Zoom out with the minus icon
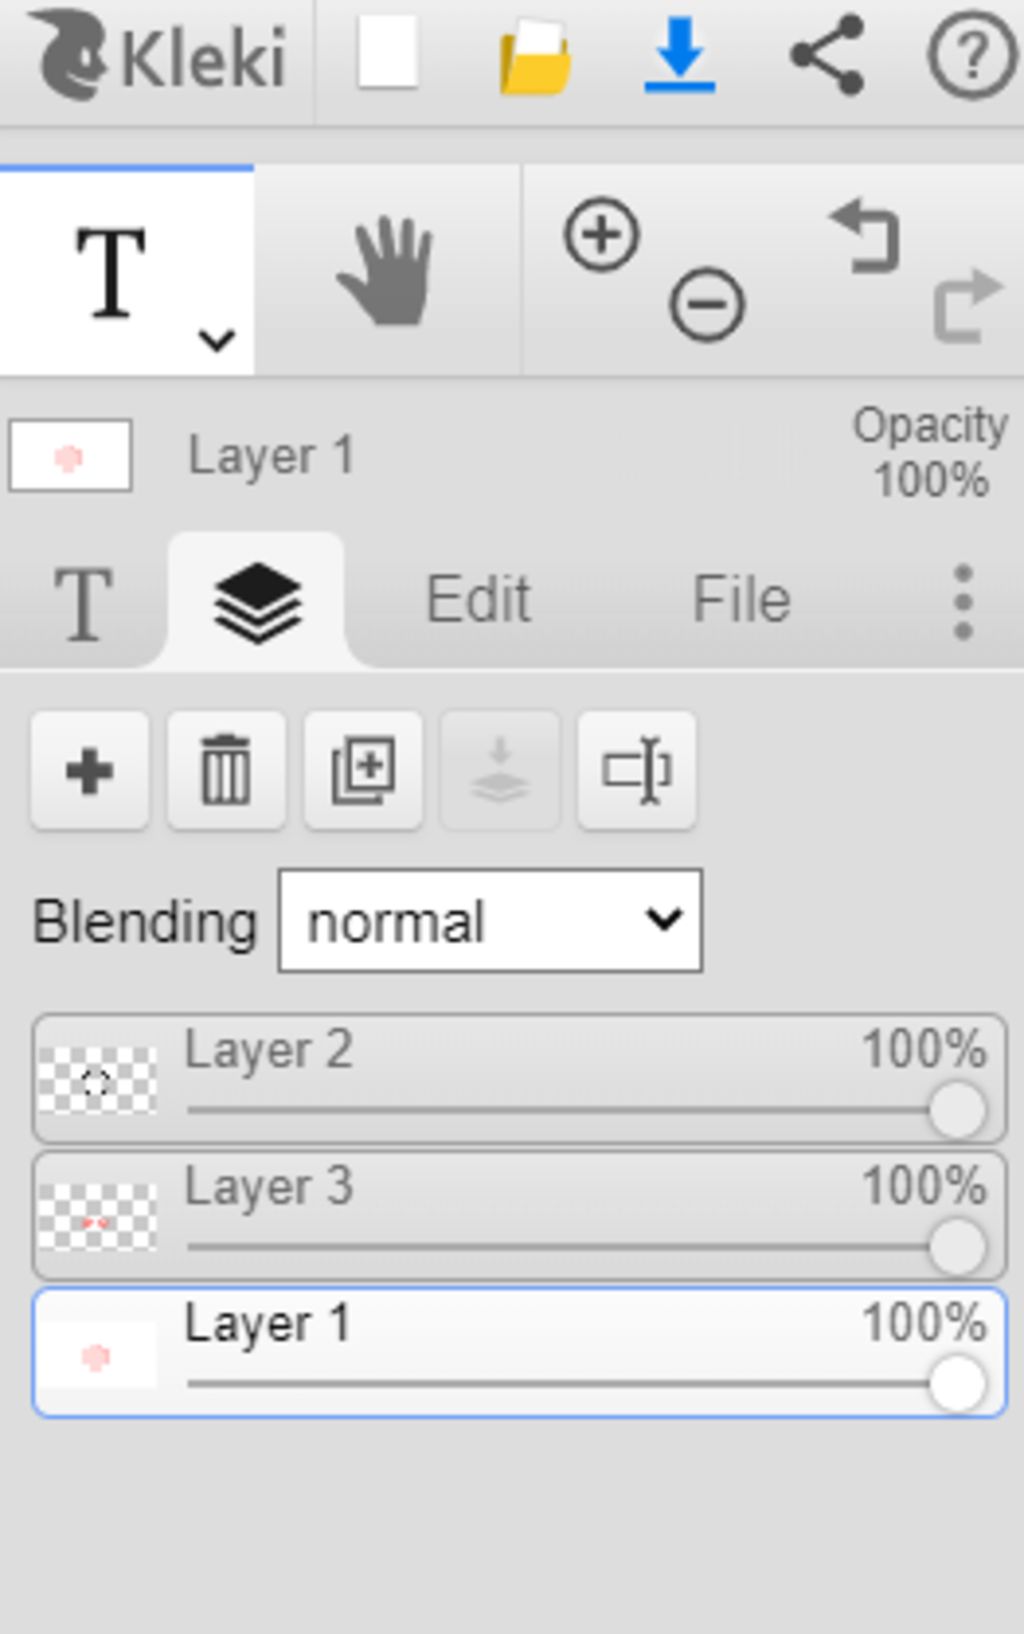 (x=707, y=304)
